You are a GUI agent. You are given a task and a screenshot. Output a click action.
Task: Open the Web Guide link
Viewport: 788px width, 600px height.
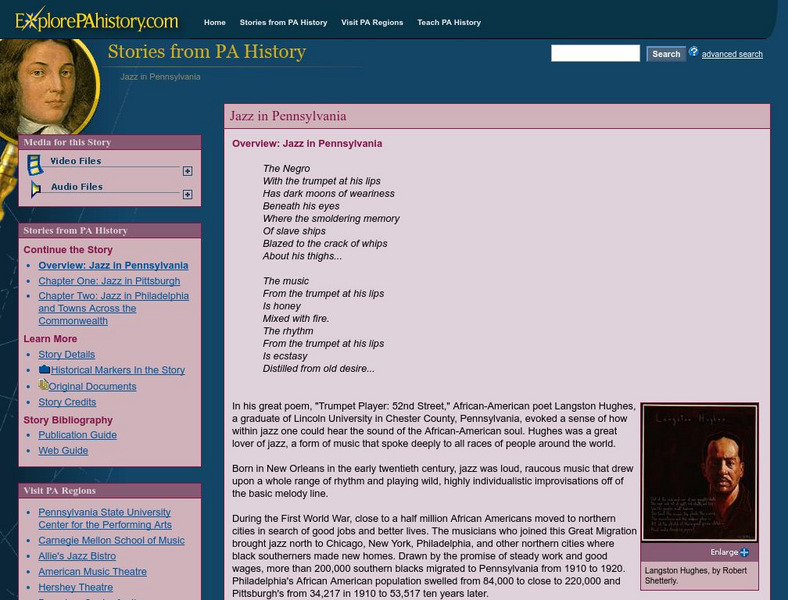[63, 451]
